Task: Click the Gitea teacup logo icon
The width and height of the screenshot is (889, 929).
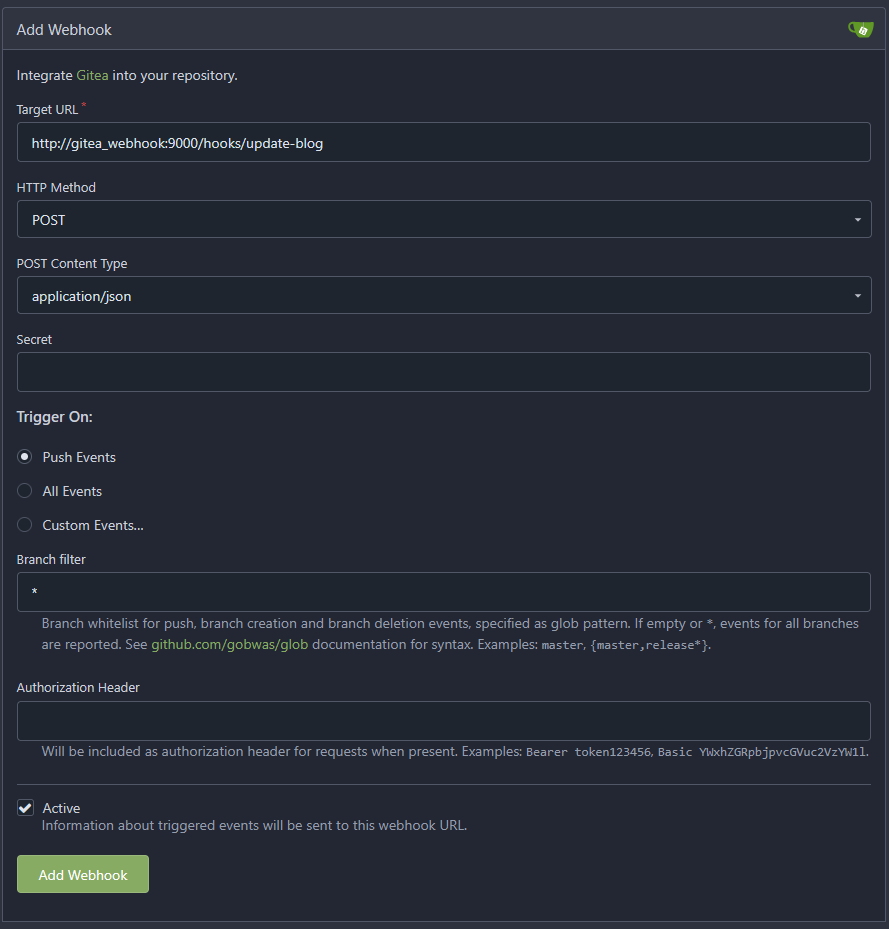Action: pyautogui.click(x=860, y=29)
